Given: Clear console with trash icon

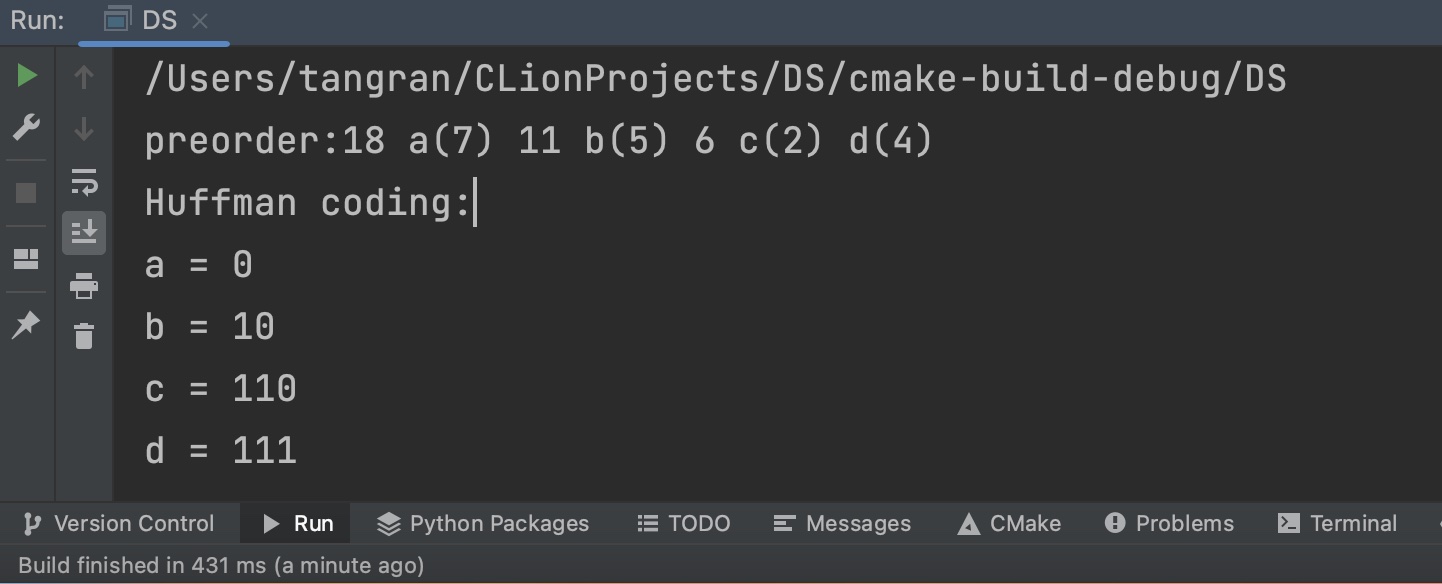Looking at the screenshot, I should coord(84,336).
